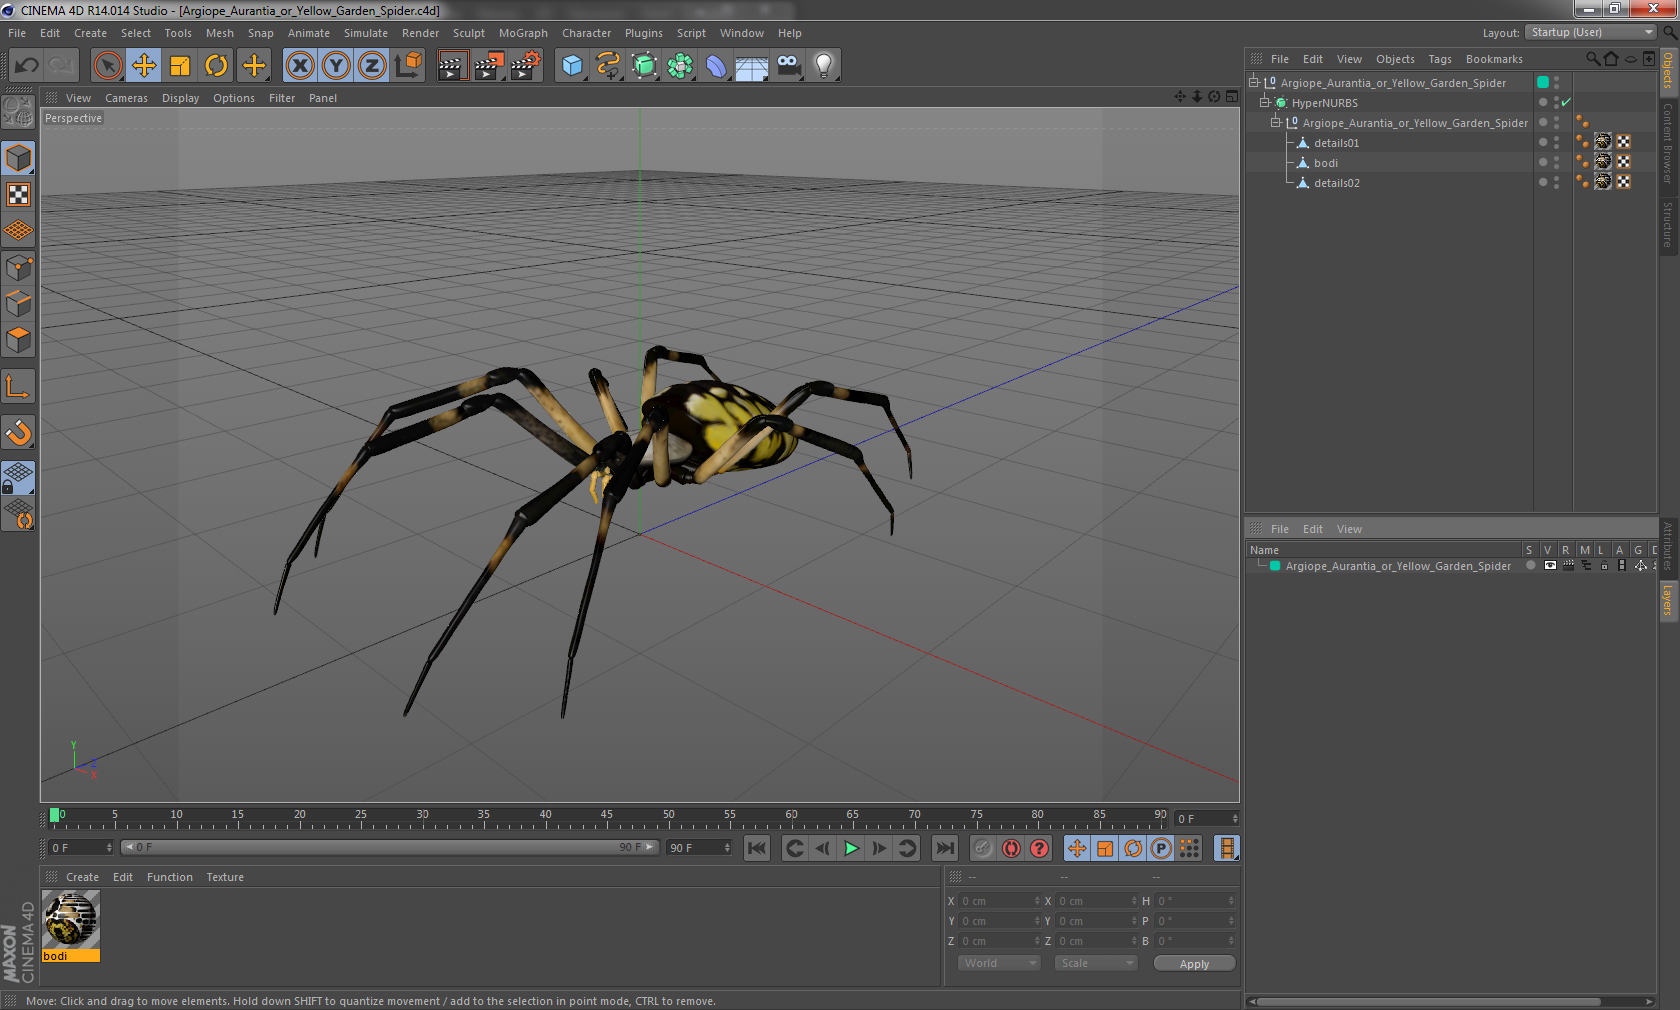Go to end of animation
The width and height of the screenshot is (1680, 1010).
coord(944,848)
